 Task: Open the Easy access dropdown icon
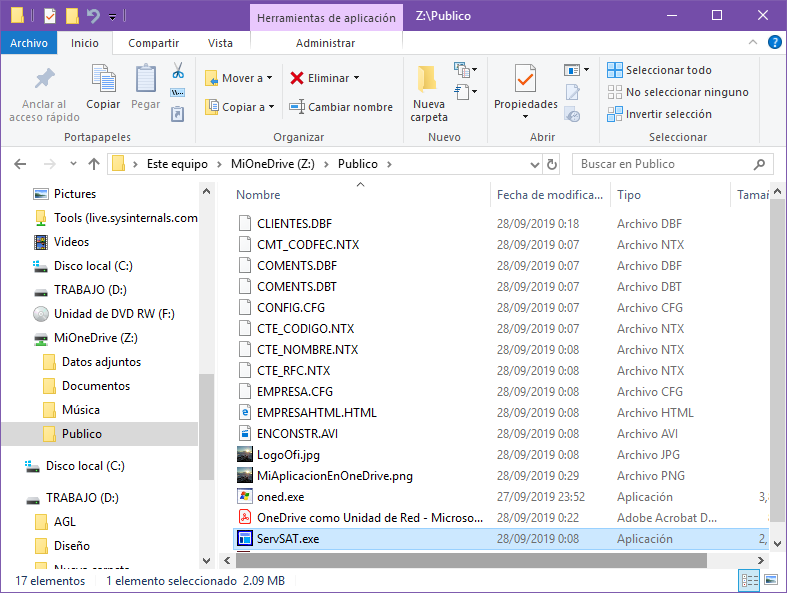pyautogui.click(x=465, y=92)
